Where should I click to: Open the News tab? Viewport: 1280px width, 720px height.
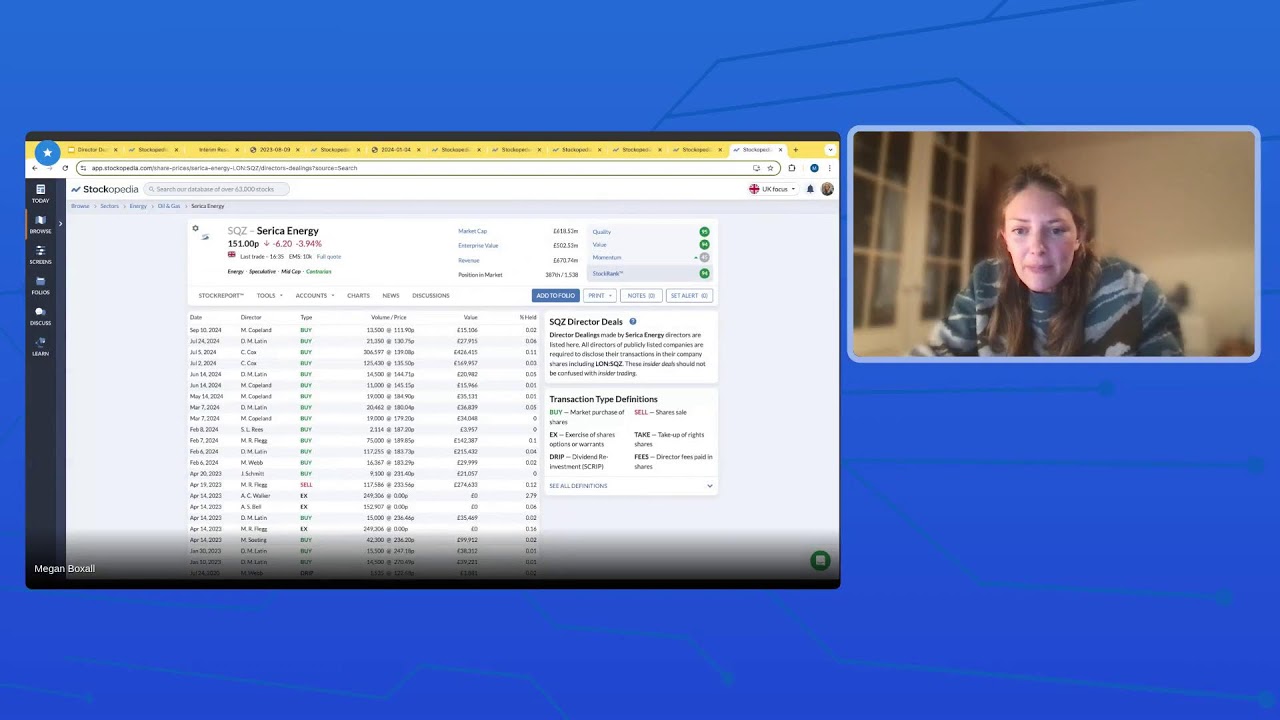[x=391, y=296]
